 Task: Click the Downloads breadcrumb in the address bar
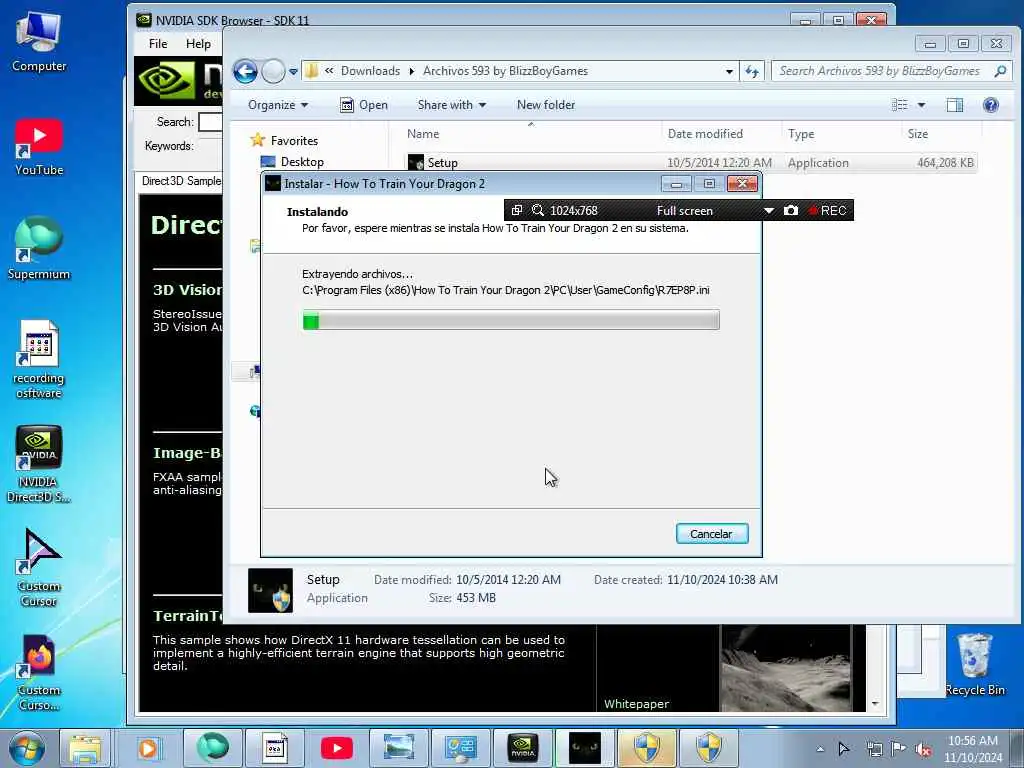click(370, 71)
